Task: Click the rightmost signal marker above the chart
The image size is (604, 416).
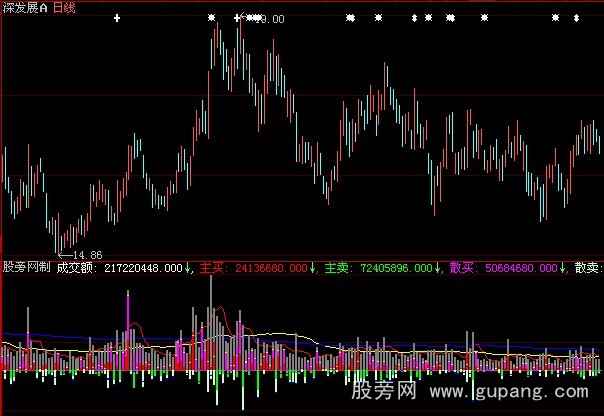Action: (576, 18)
